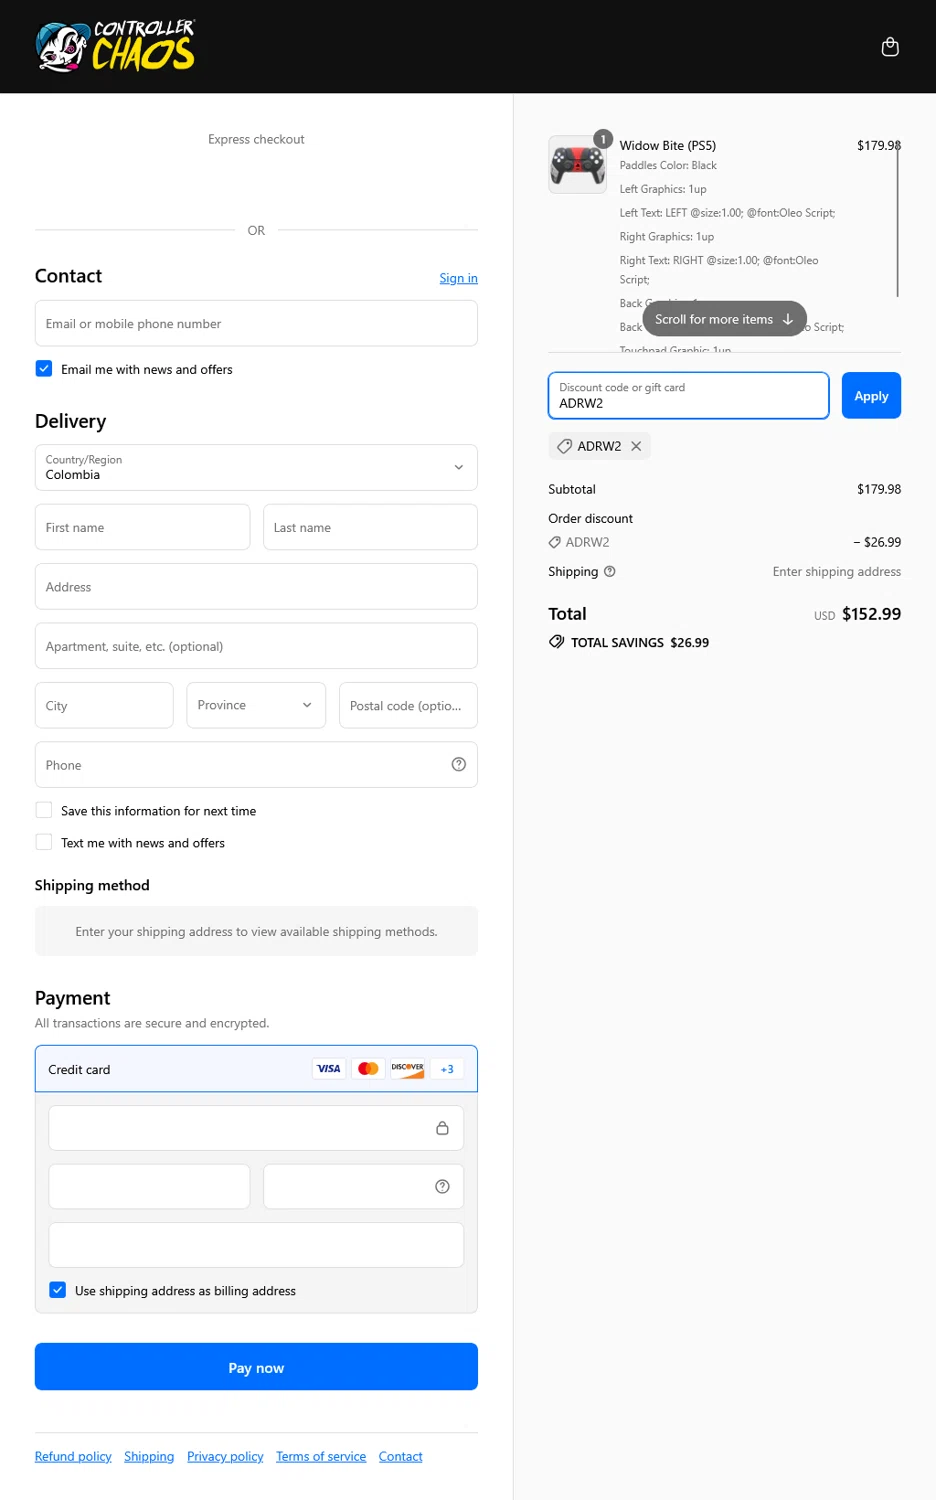Focus the City field
This screenshot has width=936, height=1500.
104,705
